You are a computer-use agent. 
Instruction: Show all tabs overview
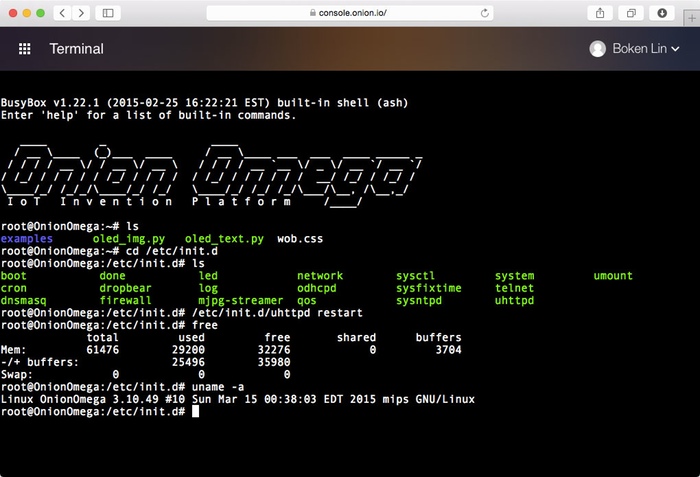(x=631, y=13)
